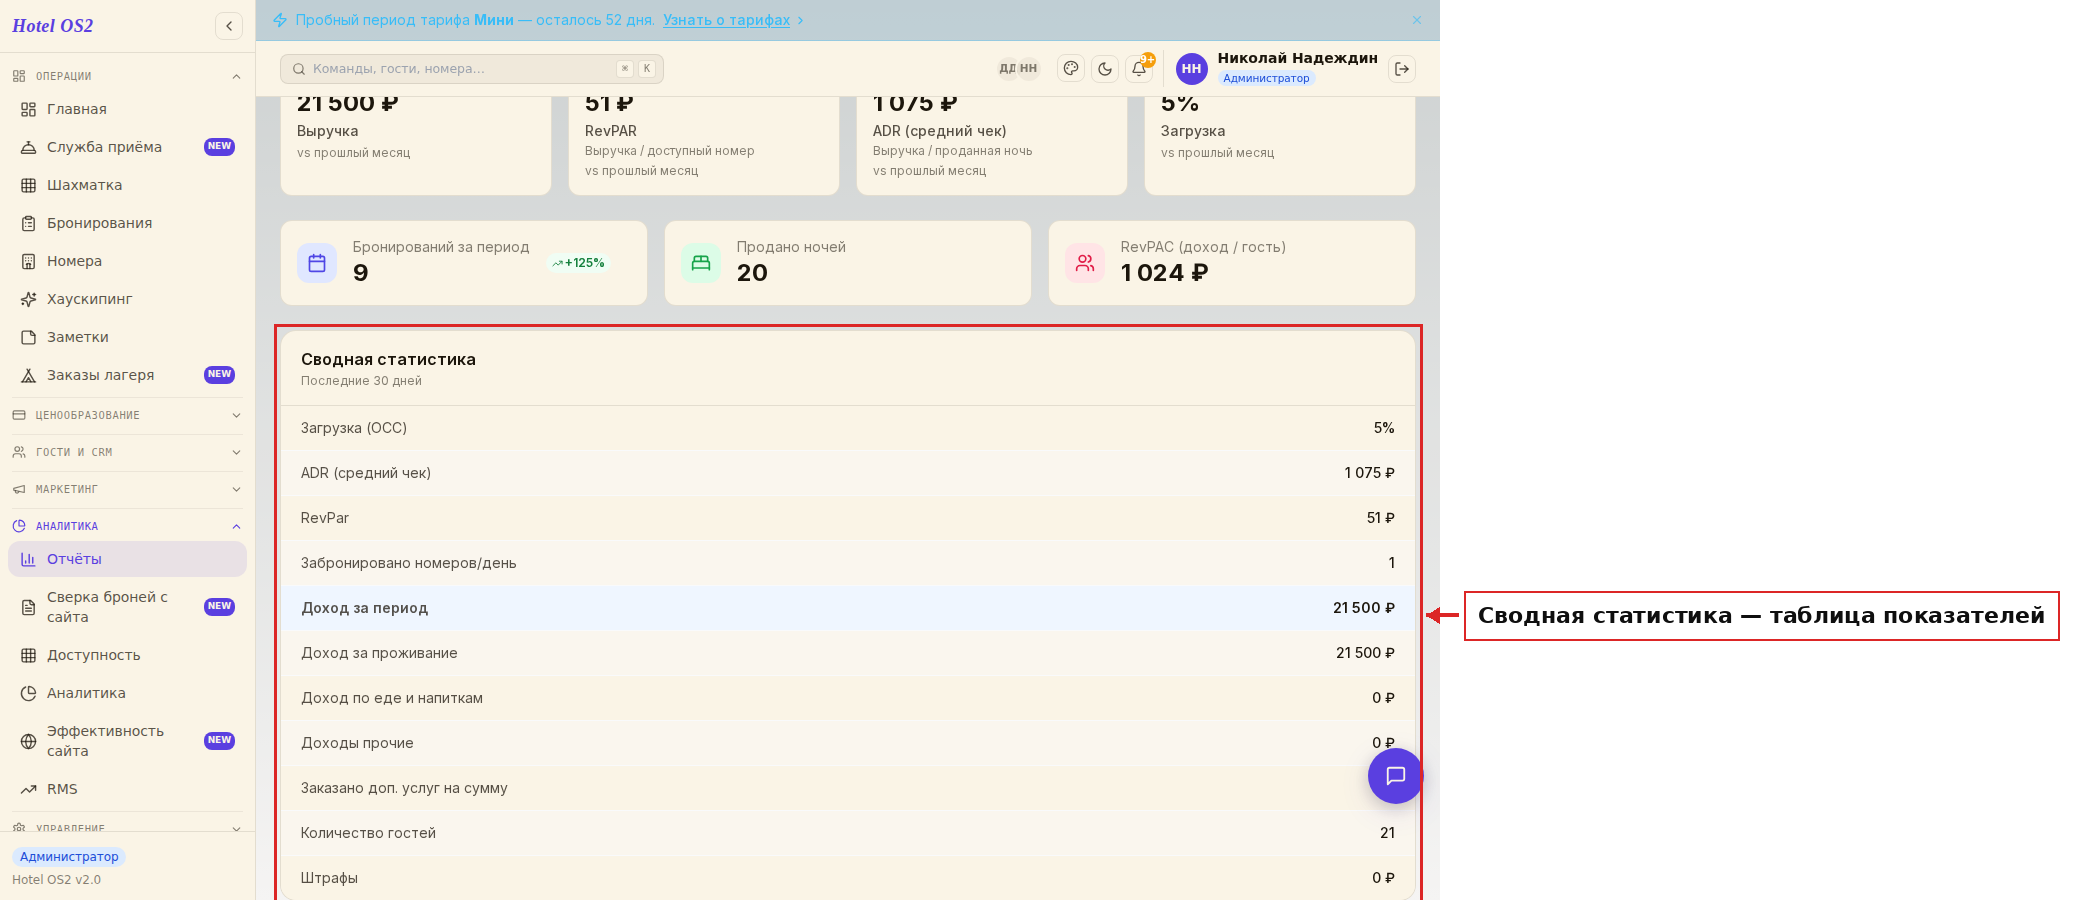Open the theme palette icon
Viewport: 2083px width, 900px height.
pyautogui.click(x=1071, y=69)
